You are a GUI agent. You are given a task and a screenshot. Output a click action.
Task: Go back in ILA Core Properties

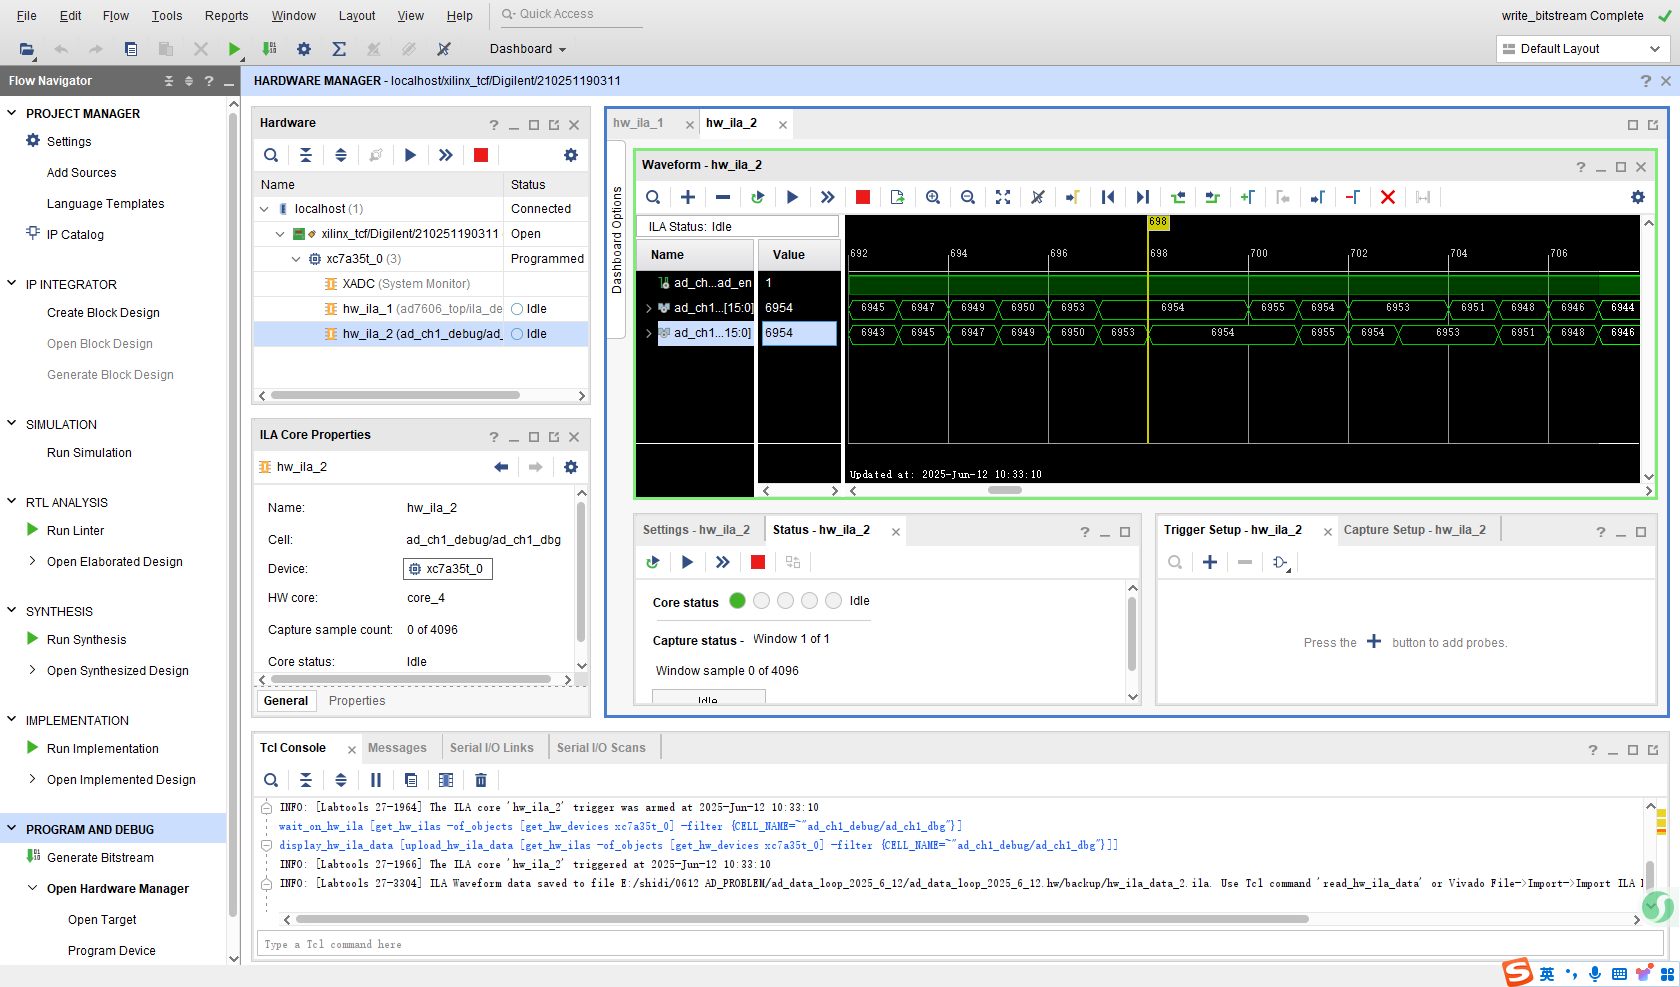(x=501, y=467)
